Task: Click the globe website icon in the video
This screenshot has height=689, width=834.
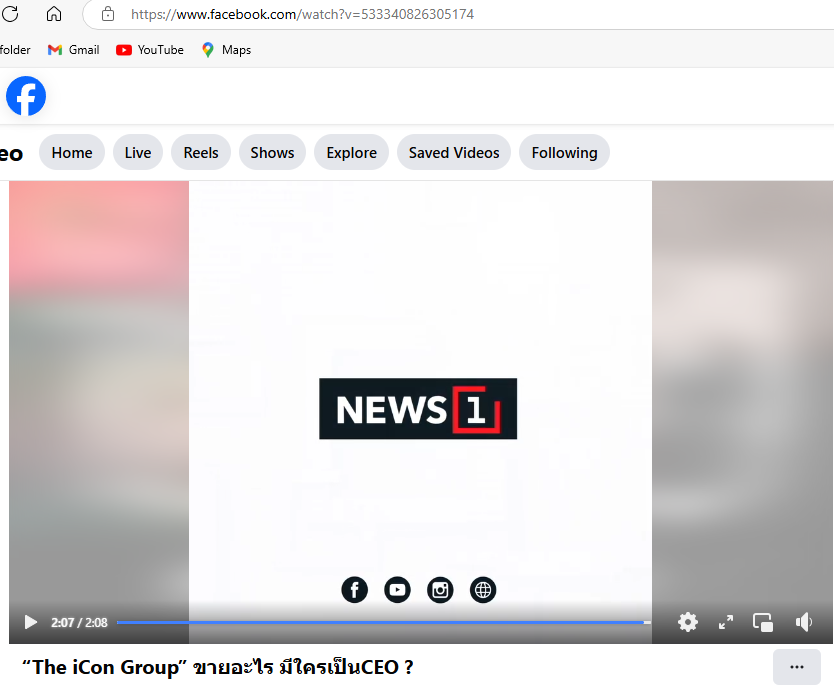Action: [x=483, y=590]
